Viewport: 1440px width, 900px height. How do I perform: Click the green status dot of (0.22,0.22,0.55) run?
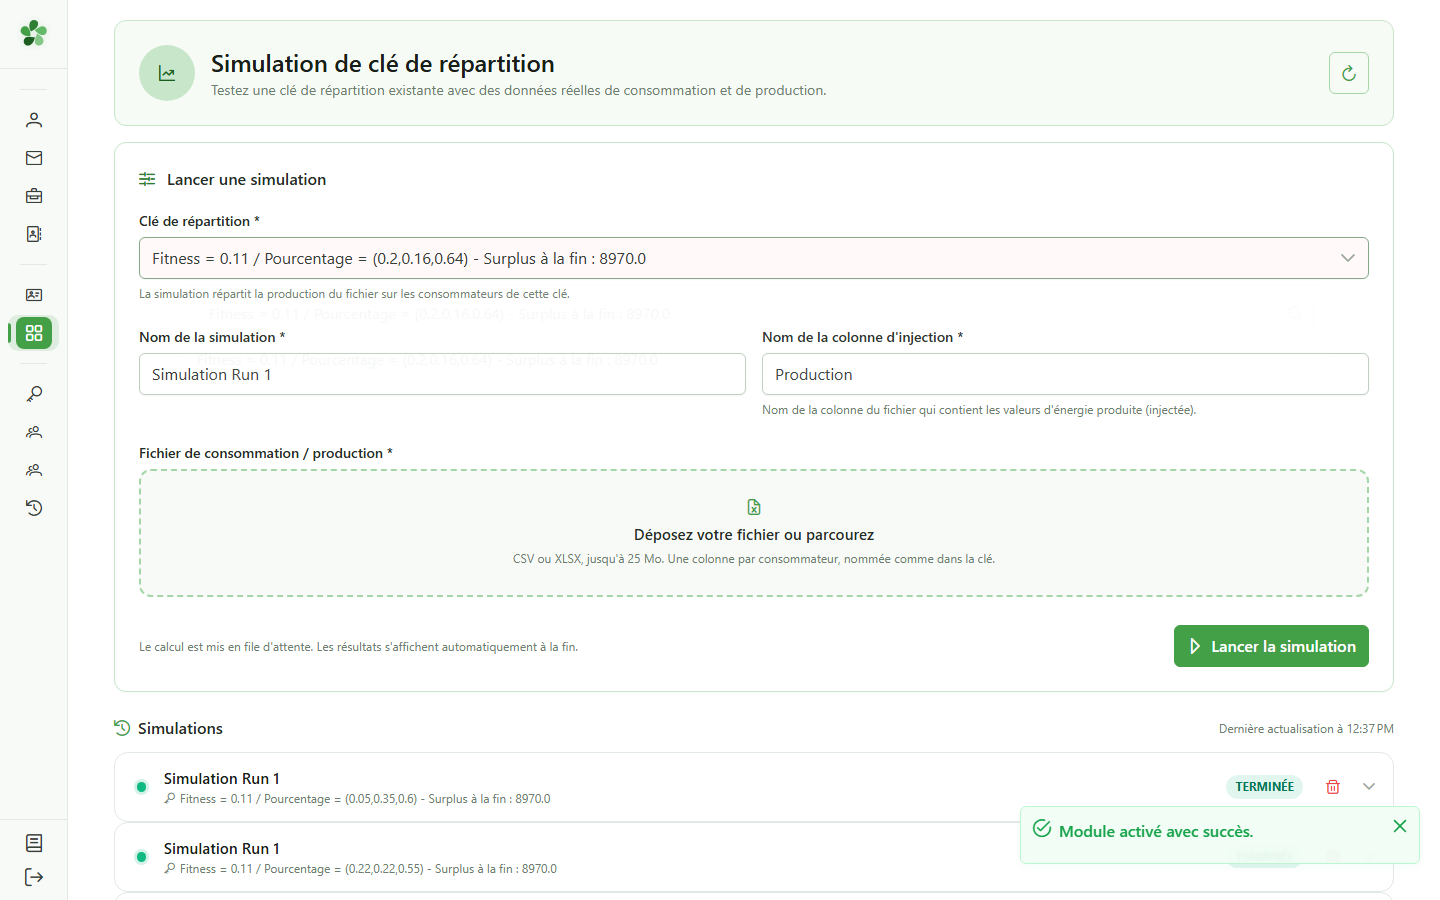(141, 857)
